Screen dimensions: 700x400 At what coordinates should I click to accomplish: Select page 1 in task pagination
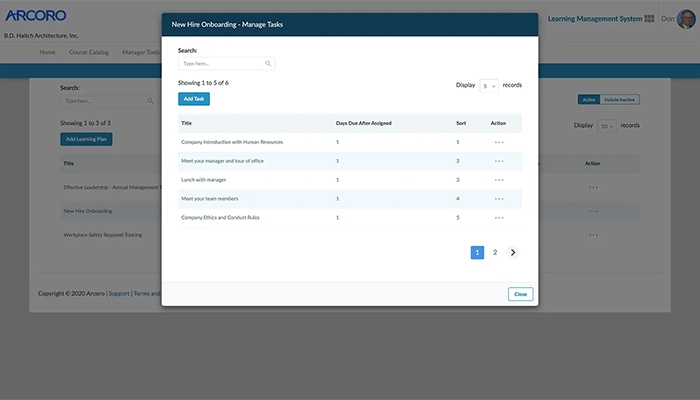(x=477, y=252)
